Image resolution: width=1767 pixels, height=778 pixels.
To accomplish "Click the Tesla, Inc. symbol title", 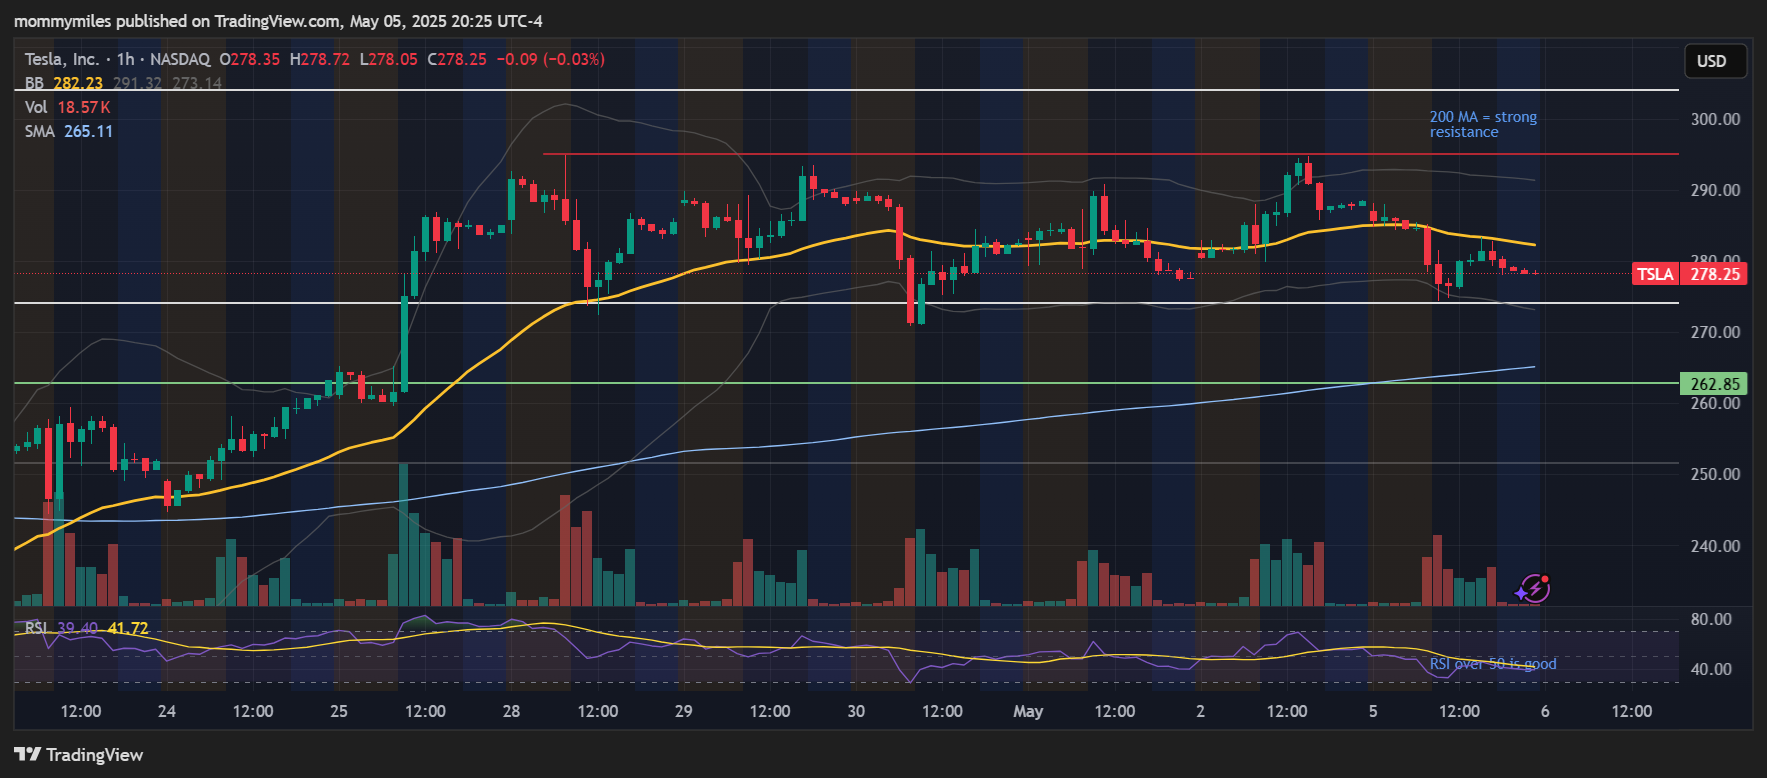I will click(x=61, y=59).
